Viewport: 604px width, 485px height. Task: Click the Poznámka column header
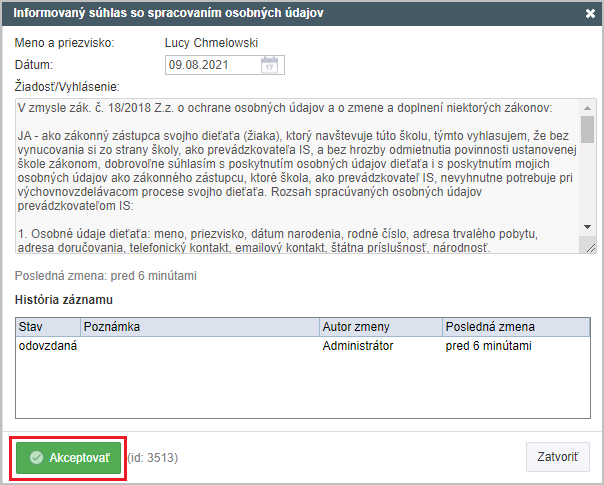tap(200, 327)
